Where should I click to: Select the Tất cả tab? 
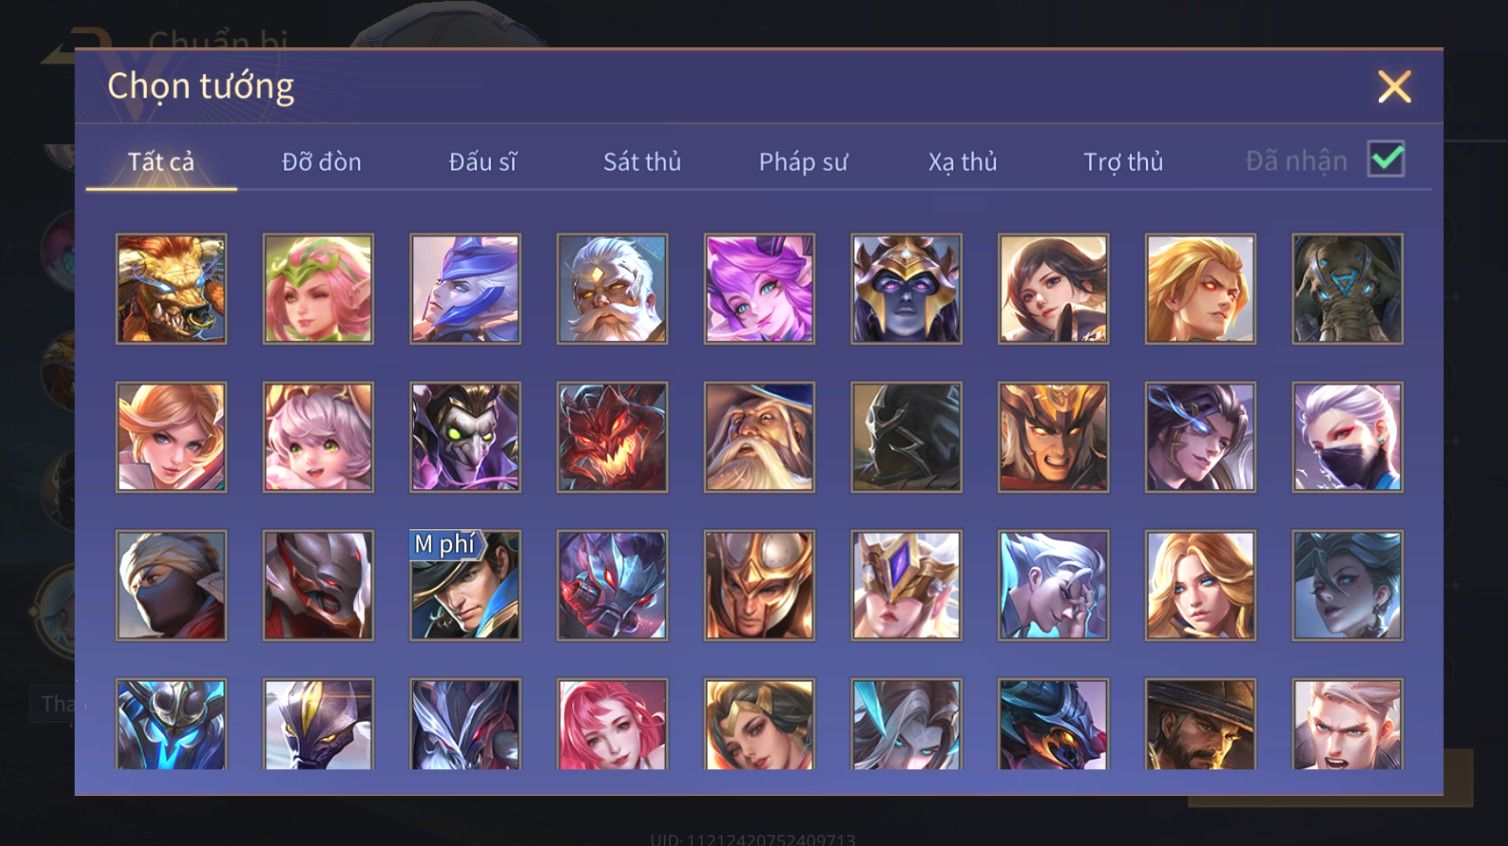click(161, 161)
